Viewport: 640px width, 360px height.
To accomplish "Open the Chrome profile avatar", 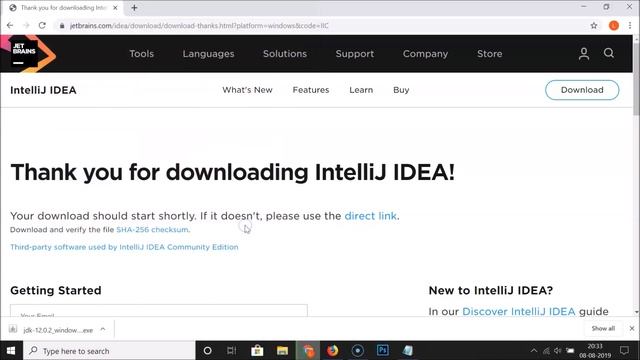I will (613, 25).
